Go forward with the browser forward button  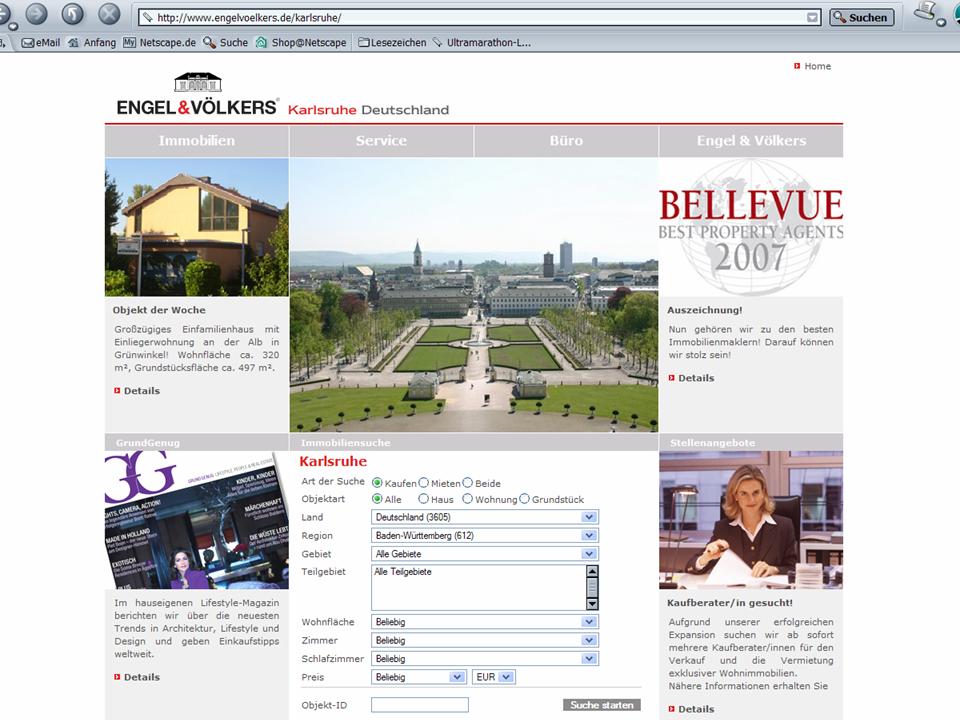click(37, 14)
